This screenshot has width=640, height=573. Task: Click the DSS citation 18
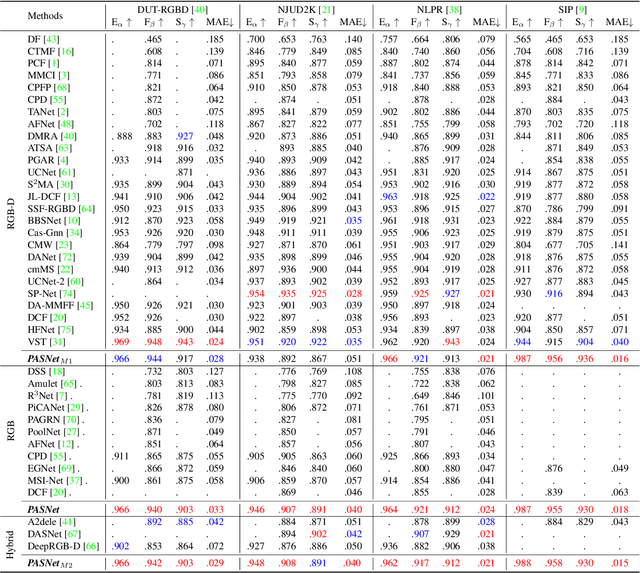(58, 371)
